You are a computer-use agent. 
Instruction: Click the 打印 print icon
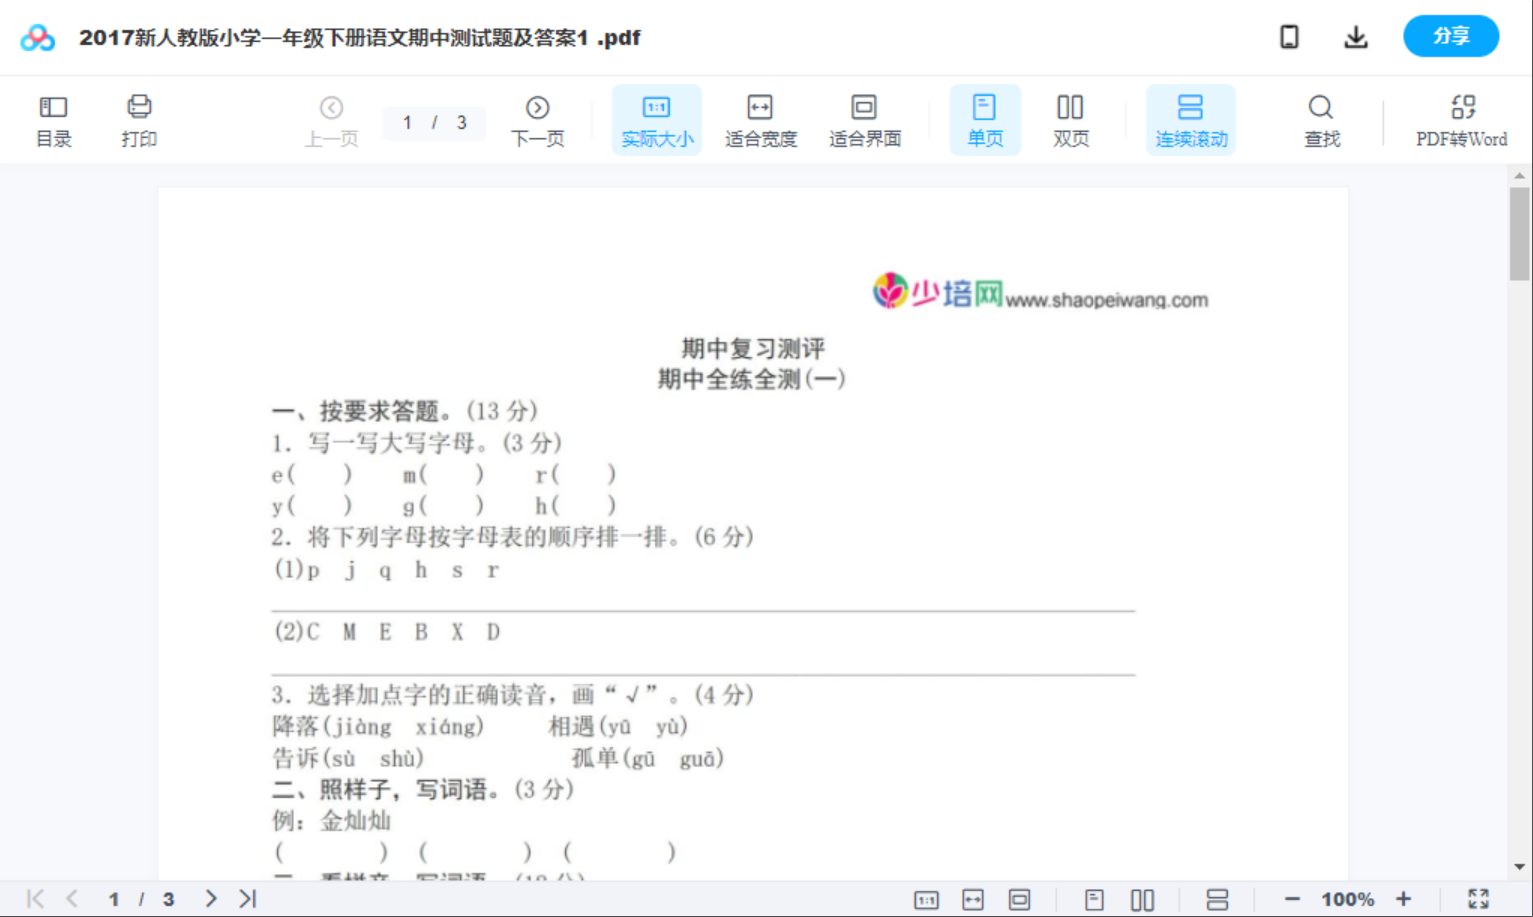click(139, 119)
